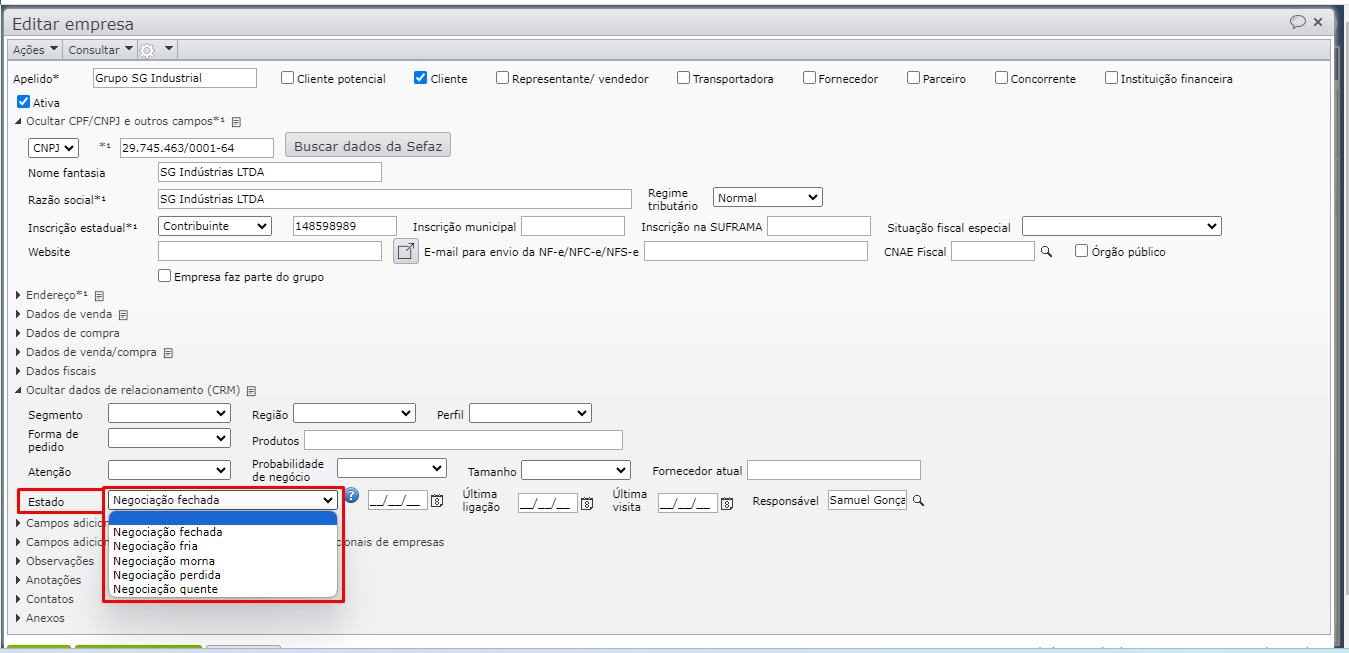Screen dimensions: 1349x653
Task: Open Regime tributário dropdown showing Normal
Action: click(767, 198)
